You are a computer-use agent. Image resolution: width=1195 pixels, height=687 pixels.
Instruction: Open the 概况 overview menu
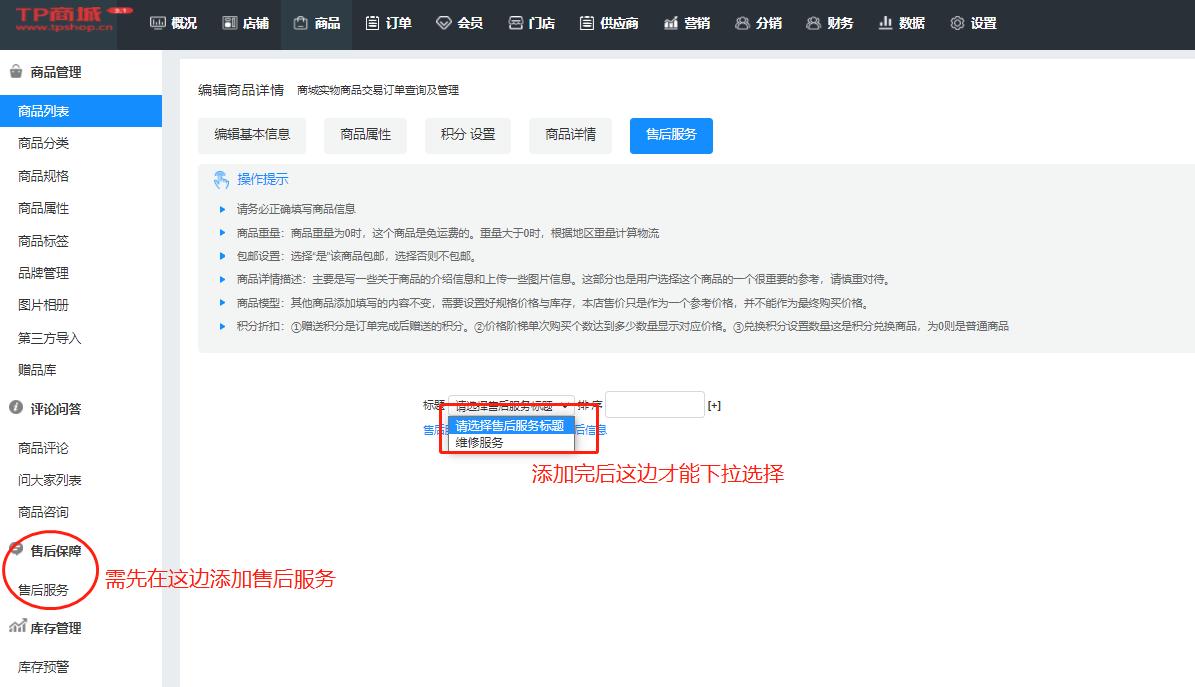point(173,23)
